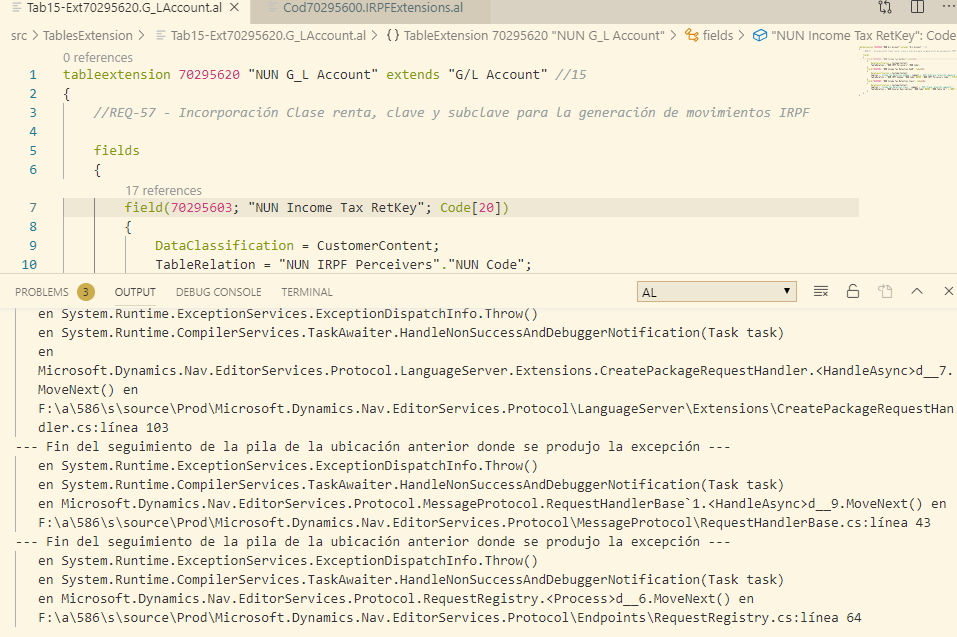
Task: Click CustomerContent value on line 9
Action: tap(374, 245)
